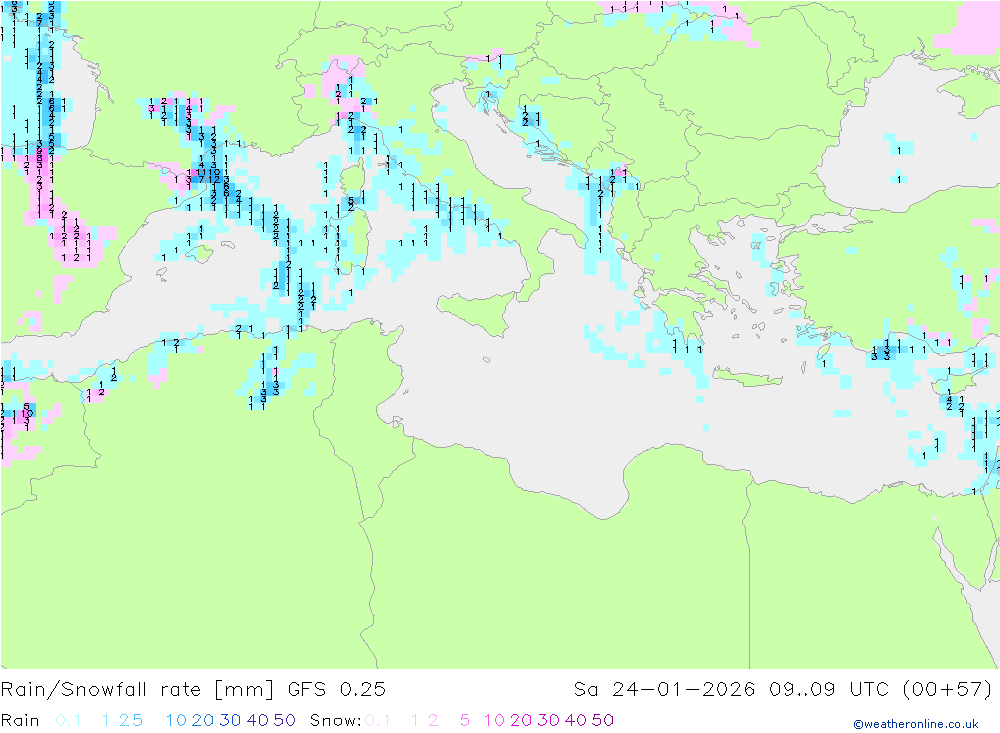Click Snow legend value 40
1000x733 pixels.
pyautogui.click(x=576, y=720)
